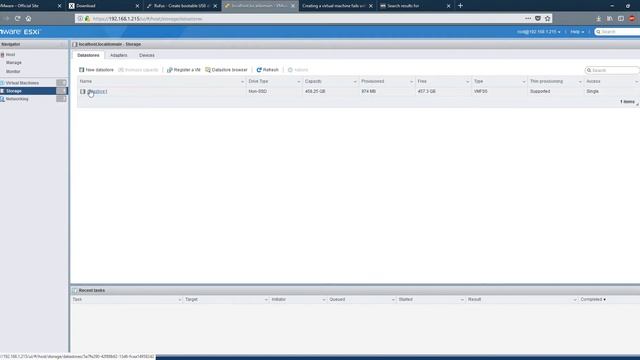The width and height of the screenshot is (640, 360).
Task: Open the Drive Type column dropdown arrow
Action: click(x=299, y=82)
